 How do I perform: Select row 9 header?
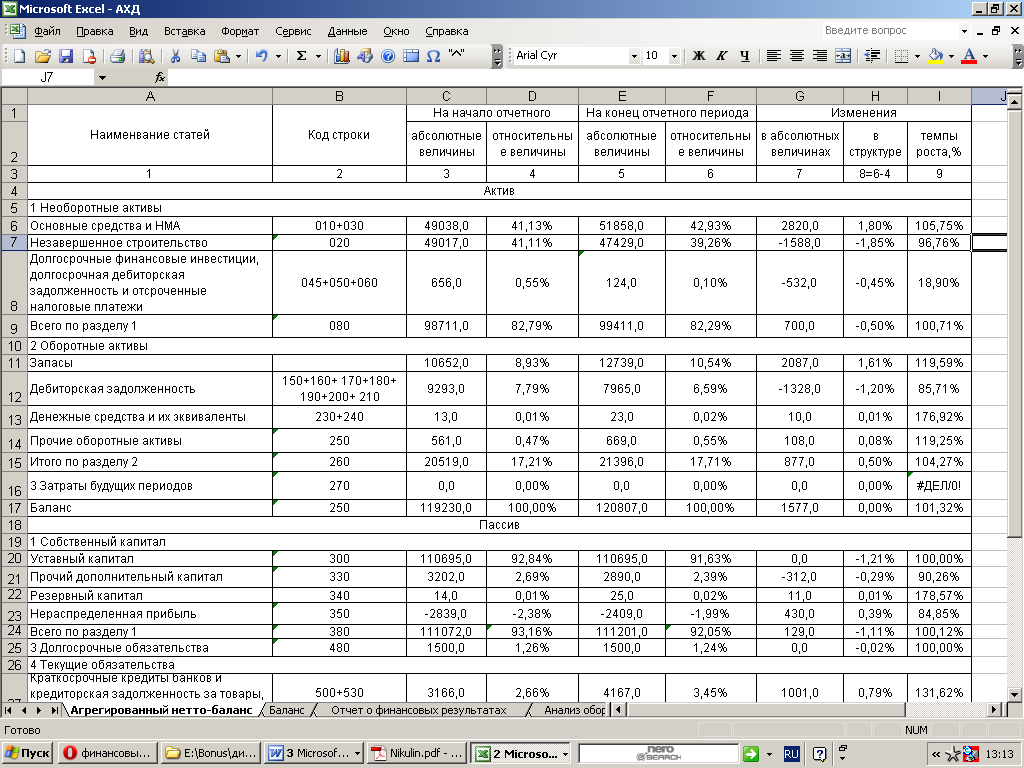click(x=14, y=326)
